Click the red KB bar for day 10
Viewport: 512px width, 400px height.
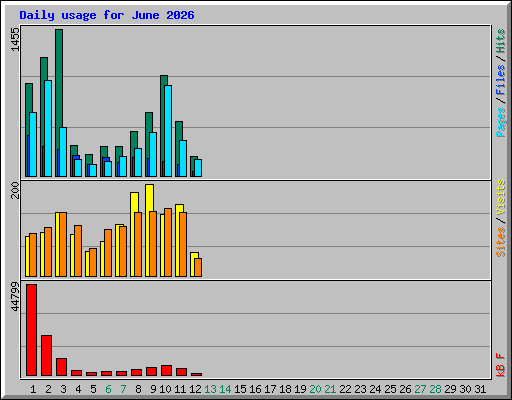pyautogui.click(x=167, y=370)
